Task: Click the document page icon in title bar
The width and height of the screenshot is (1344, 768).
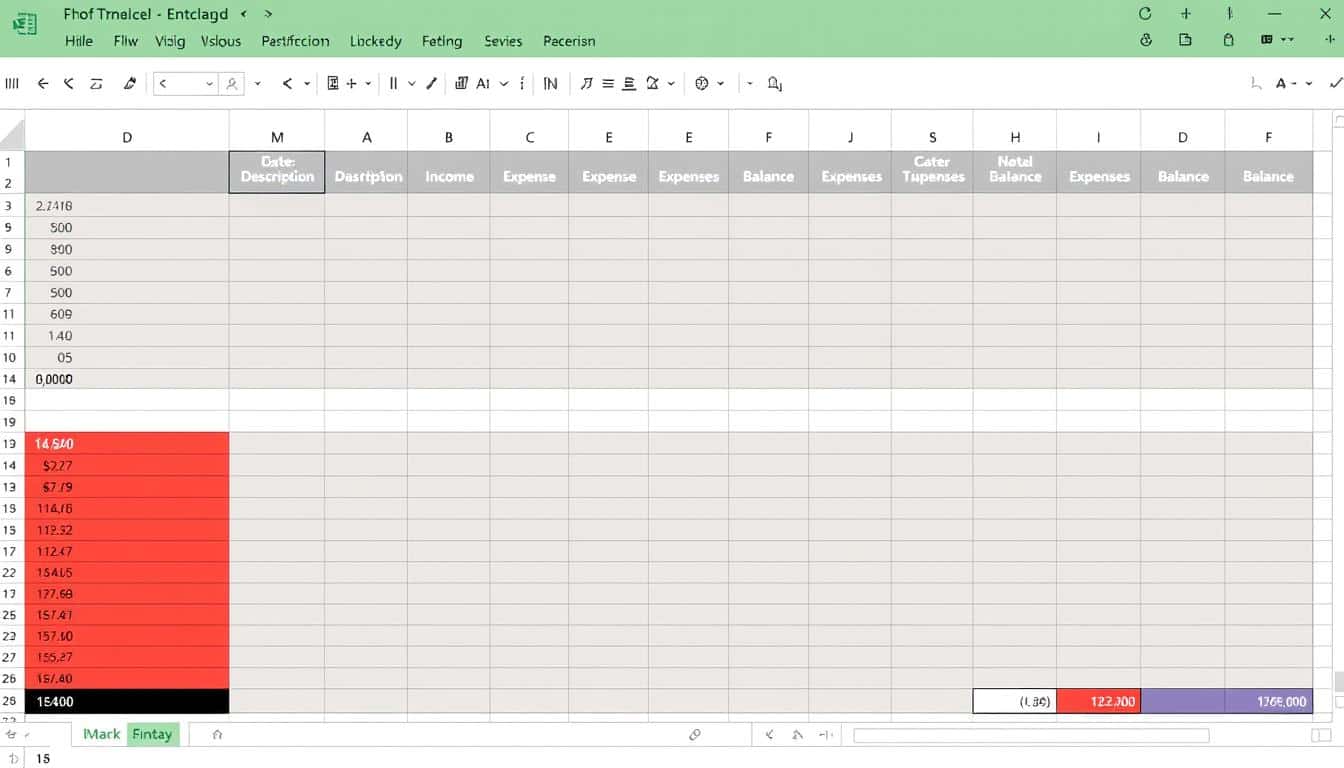Action: 1185,40
